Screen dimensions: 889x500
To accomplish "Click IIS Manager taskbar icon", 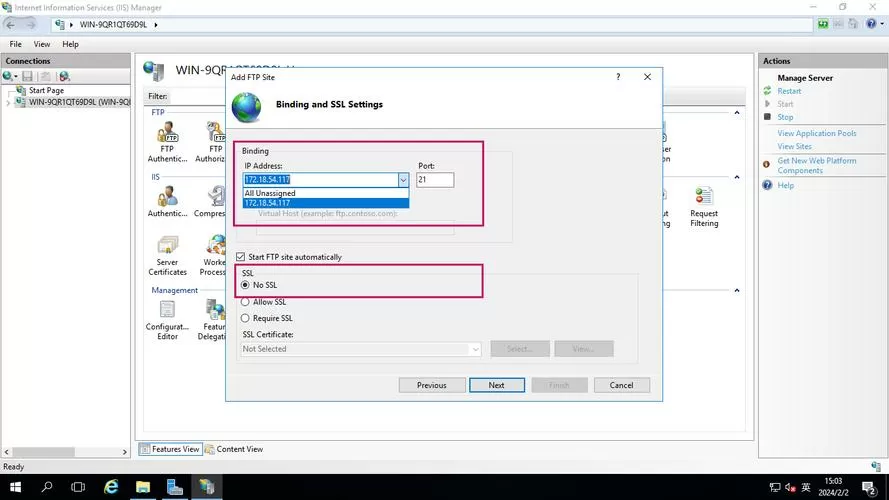I will [207, 487].
